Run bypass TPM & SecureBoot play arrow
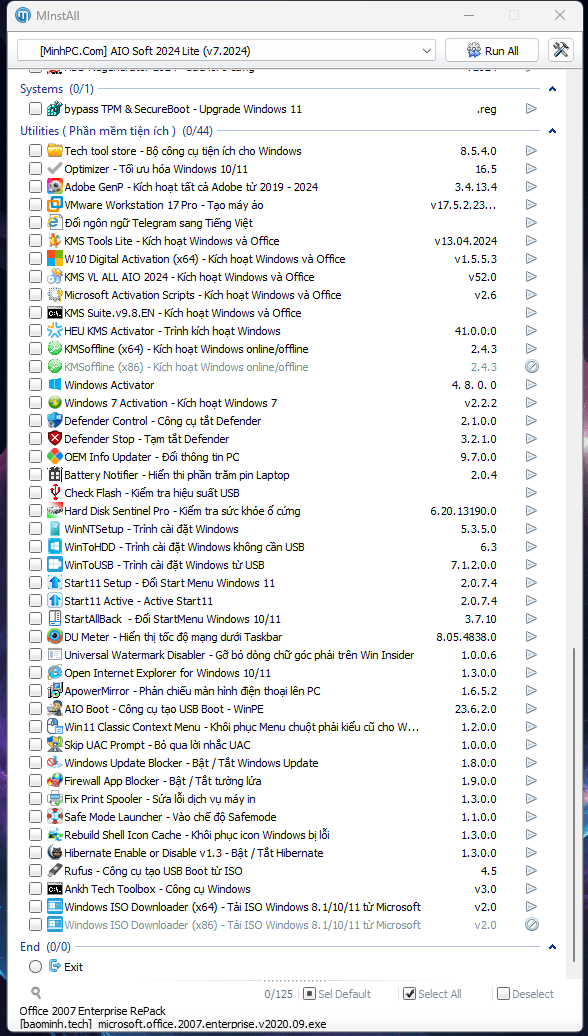Screen dimensions: 588x1036 pyautogui.click(x=531, y=108)
